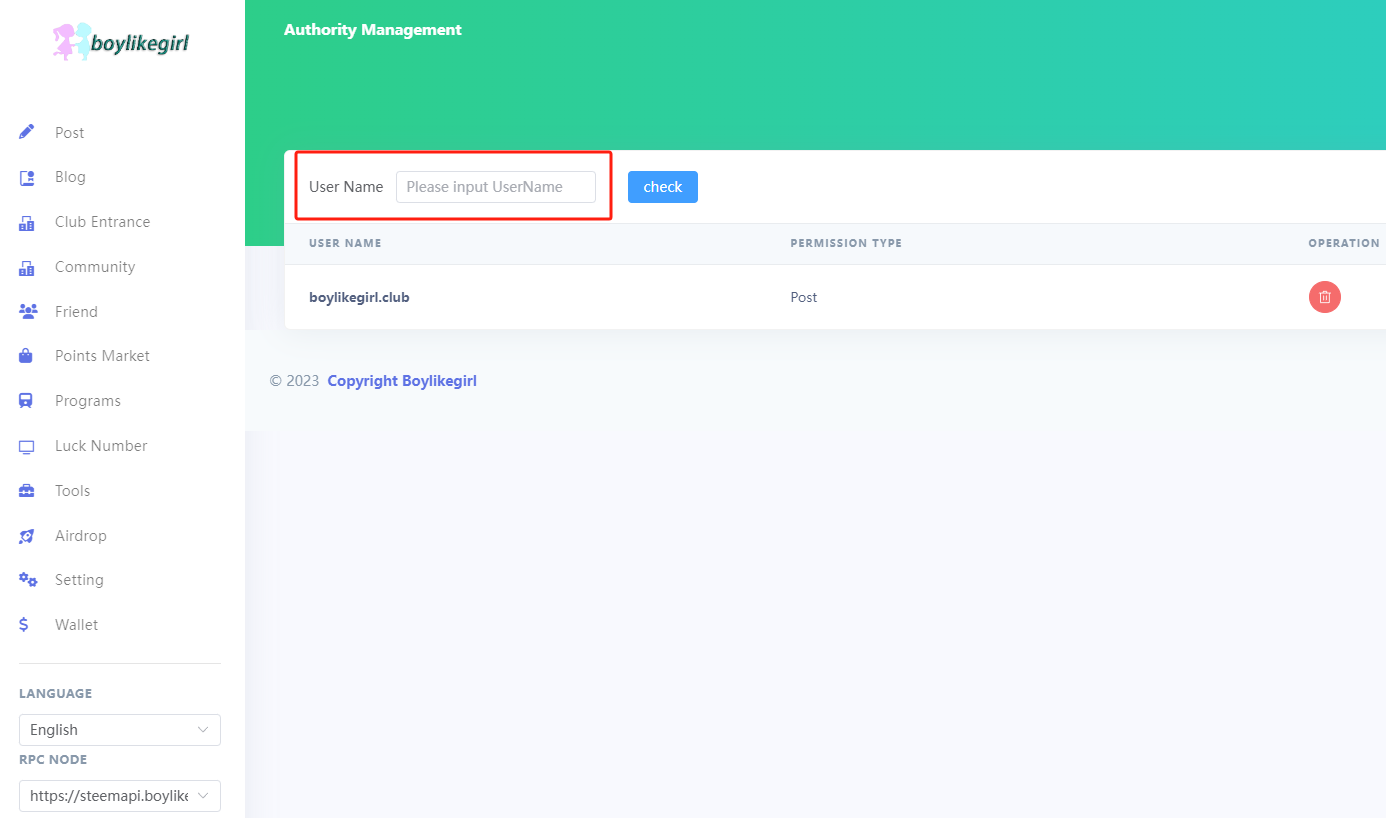Open the RPC node selector dropdown
Viewport: 1386px width, 818px height.
[120, 796]
